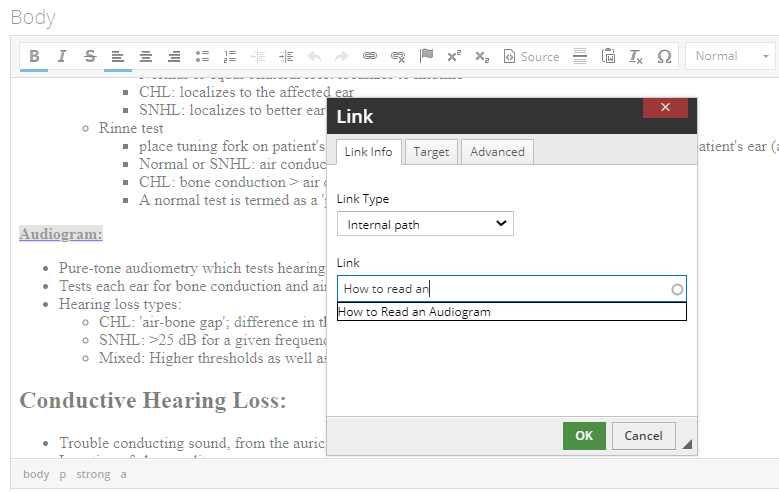Image resolution: width=779 pixels, height=492 pixels.
Task: Select 'a' in the elements path
Action: (123, 474)
